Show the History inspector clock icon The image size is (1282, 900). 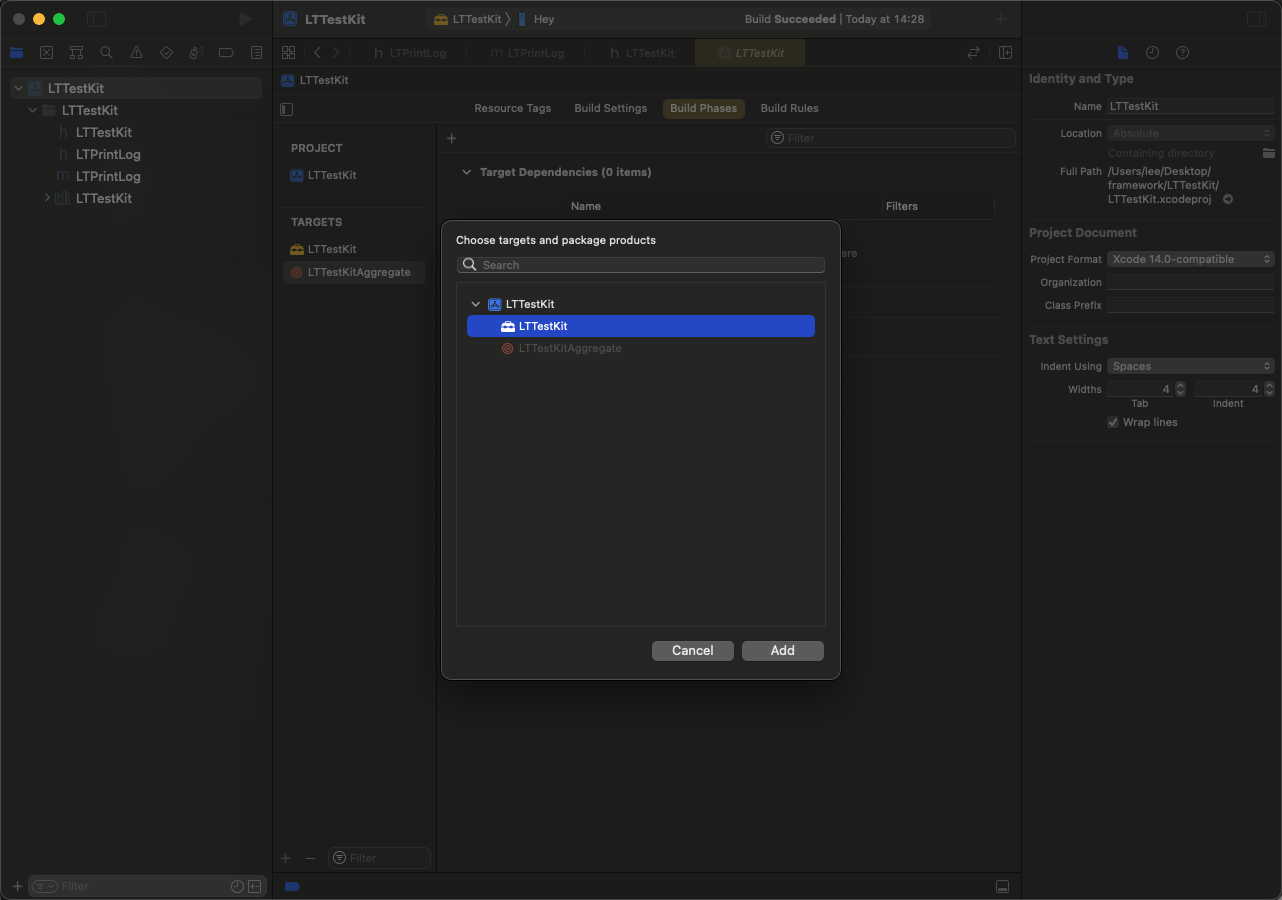click(1152, 53)
